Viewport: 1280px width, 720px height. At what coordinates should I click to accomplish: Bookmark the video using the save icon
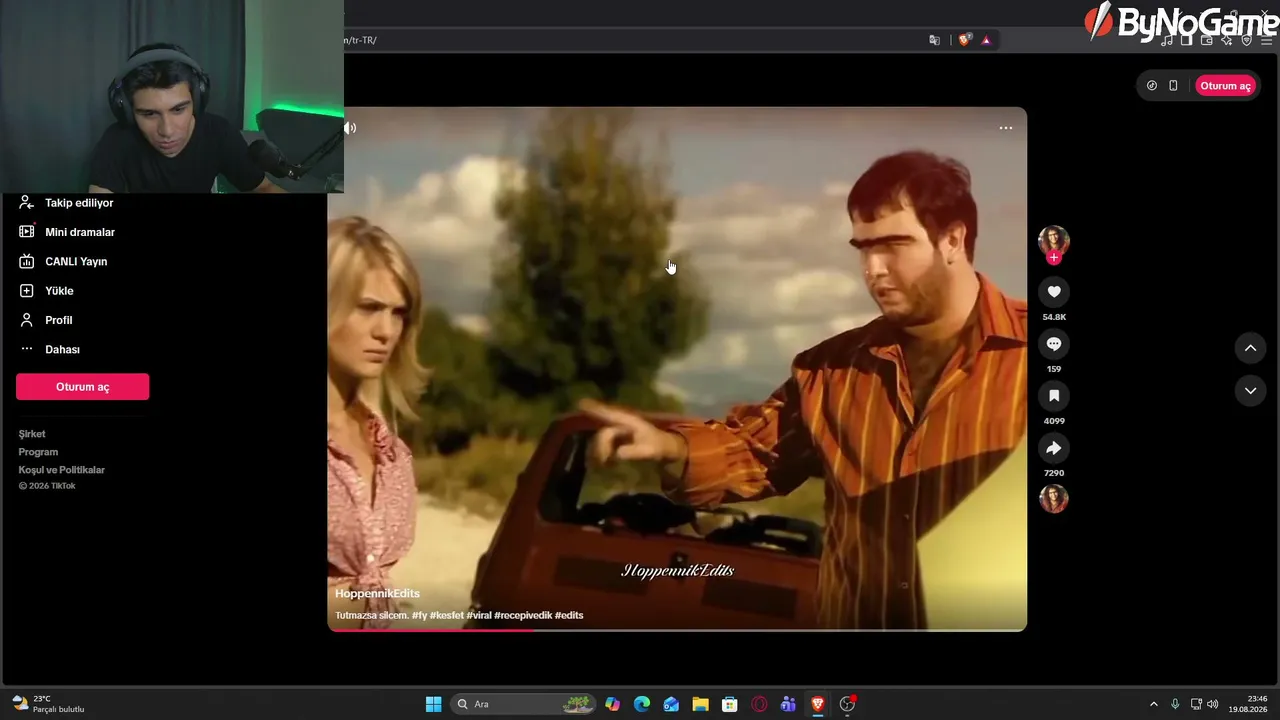pyautogui.click(x=1053, y=395)
